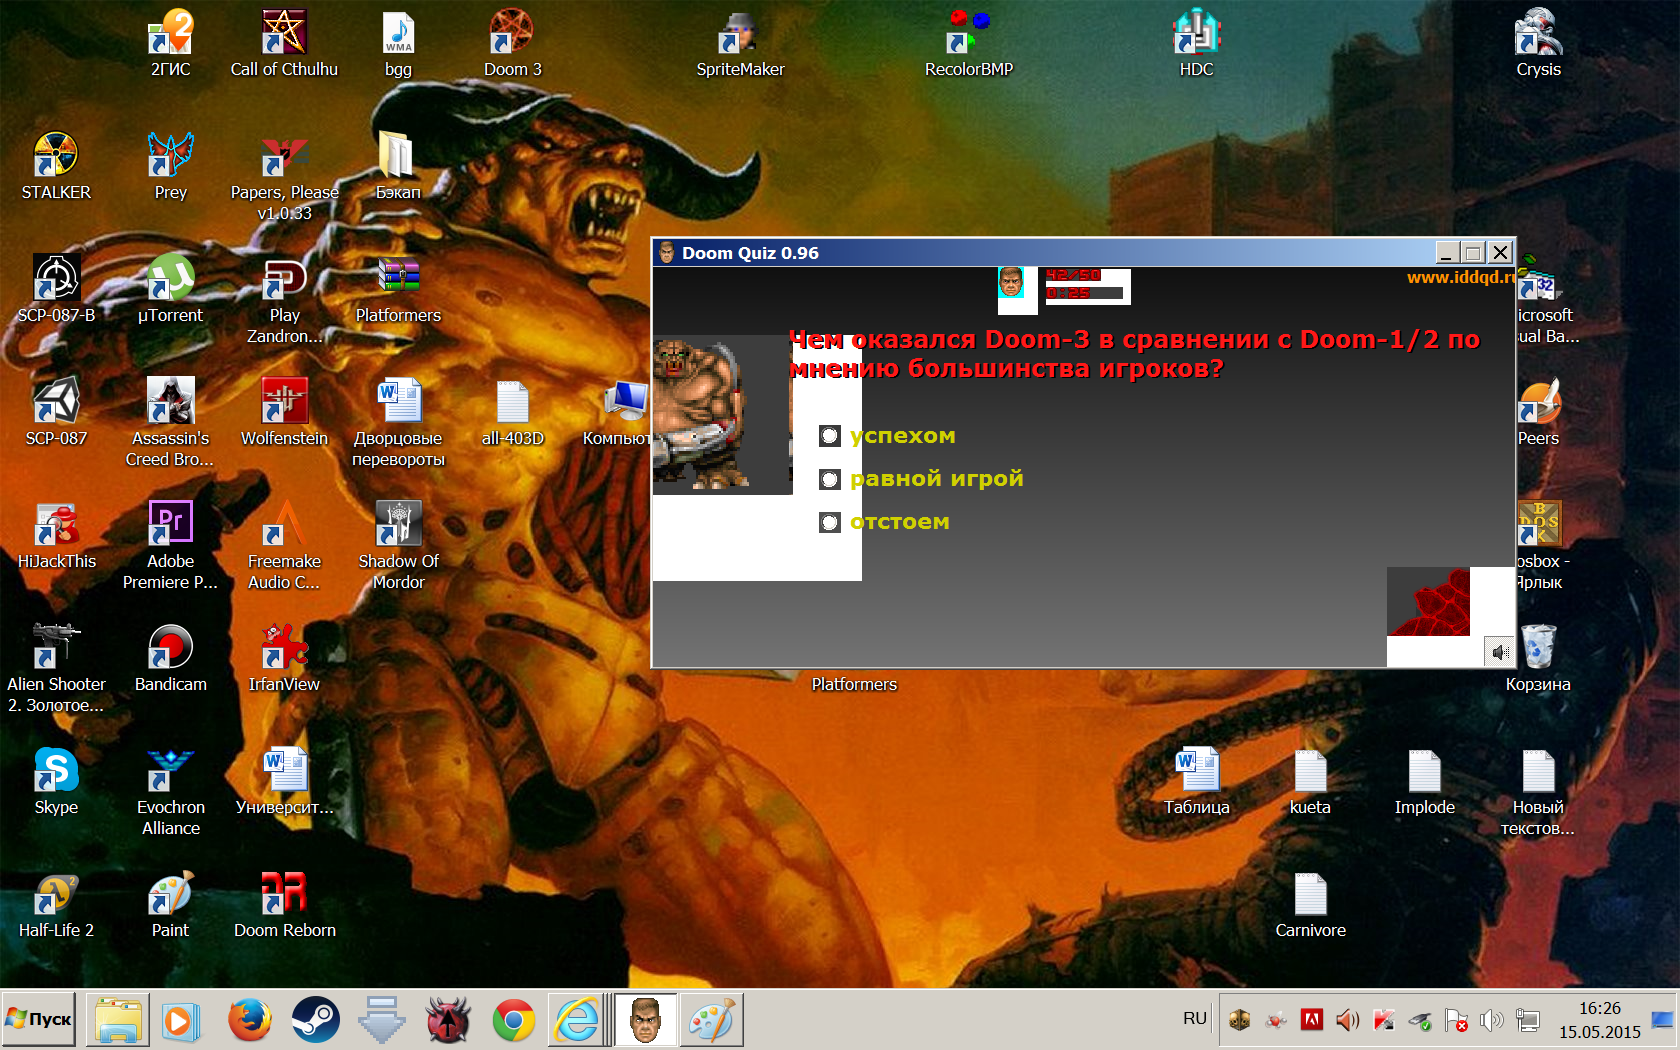Open Steam from the taskbar
The image size is (1680, 1050).
pos(315,1020)
